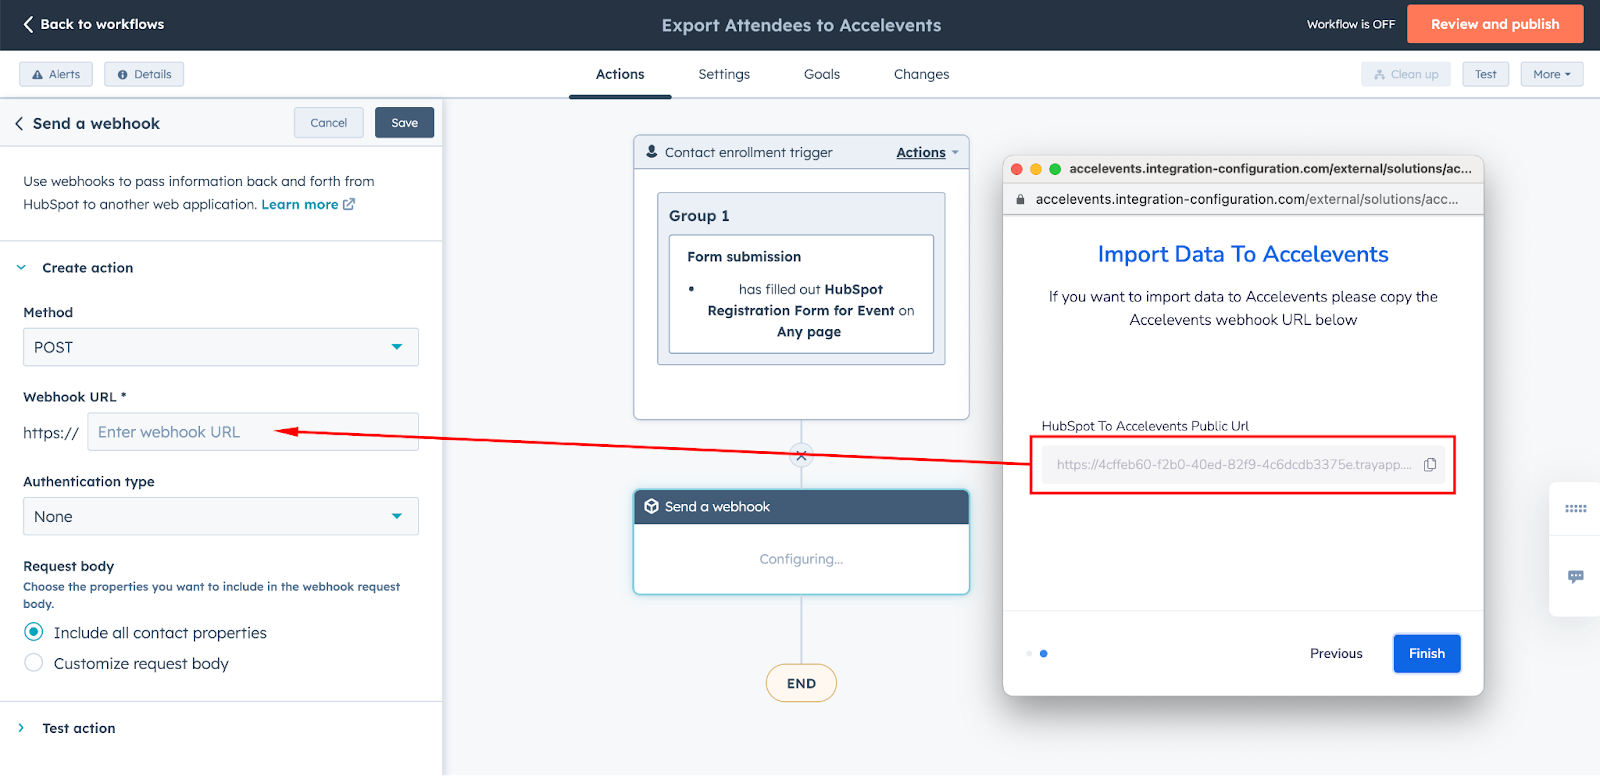Close the Accelevents popup with red button

tap(1017, 169)
